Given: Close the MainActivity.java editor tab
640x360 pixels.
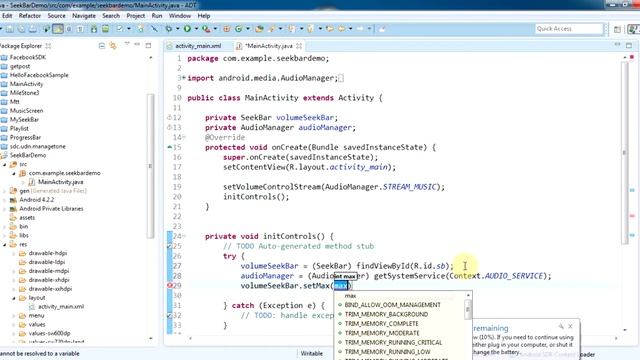Looking at the screenshot, I should pos(299,46).
